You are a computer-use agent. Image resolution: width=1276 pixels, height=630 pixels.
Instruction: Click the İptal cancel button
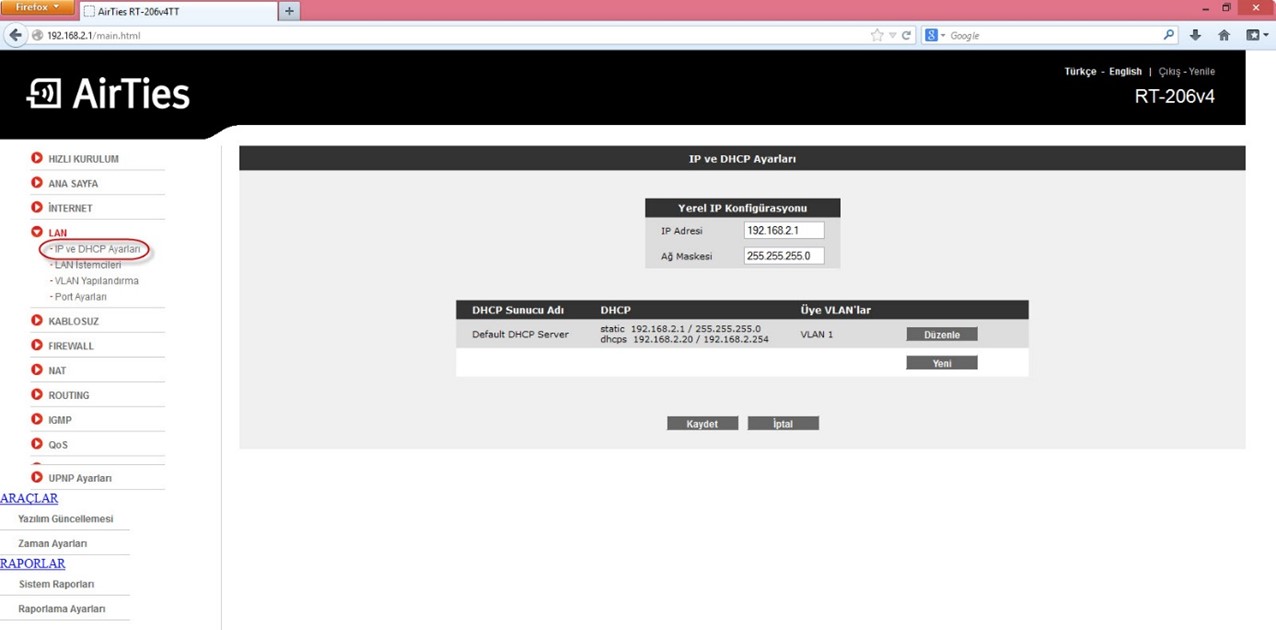[783, 424]
